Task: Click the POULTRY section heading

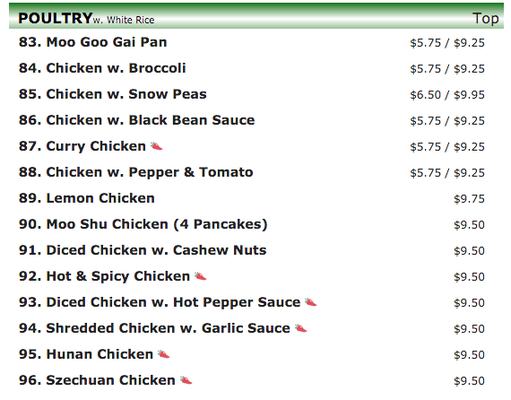Action: click(x=55, y=18)
